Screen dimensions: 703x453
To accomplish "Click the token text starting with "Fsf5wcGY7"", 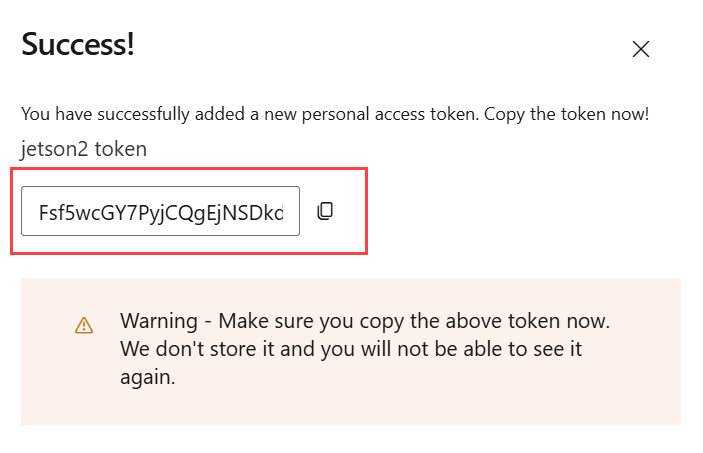I will [160, 212].
